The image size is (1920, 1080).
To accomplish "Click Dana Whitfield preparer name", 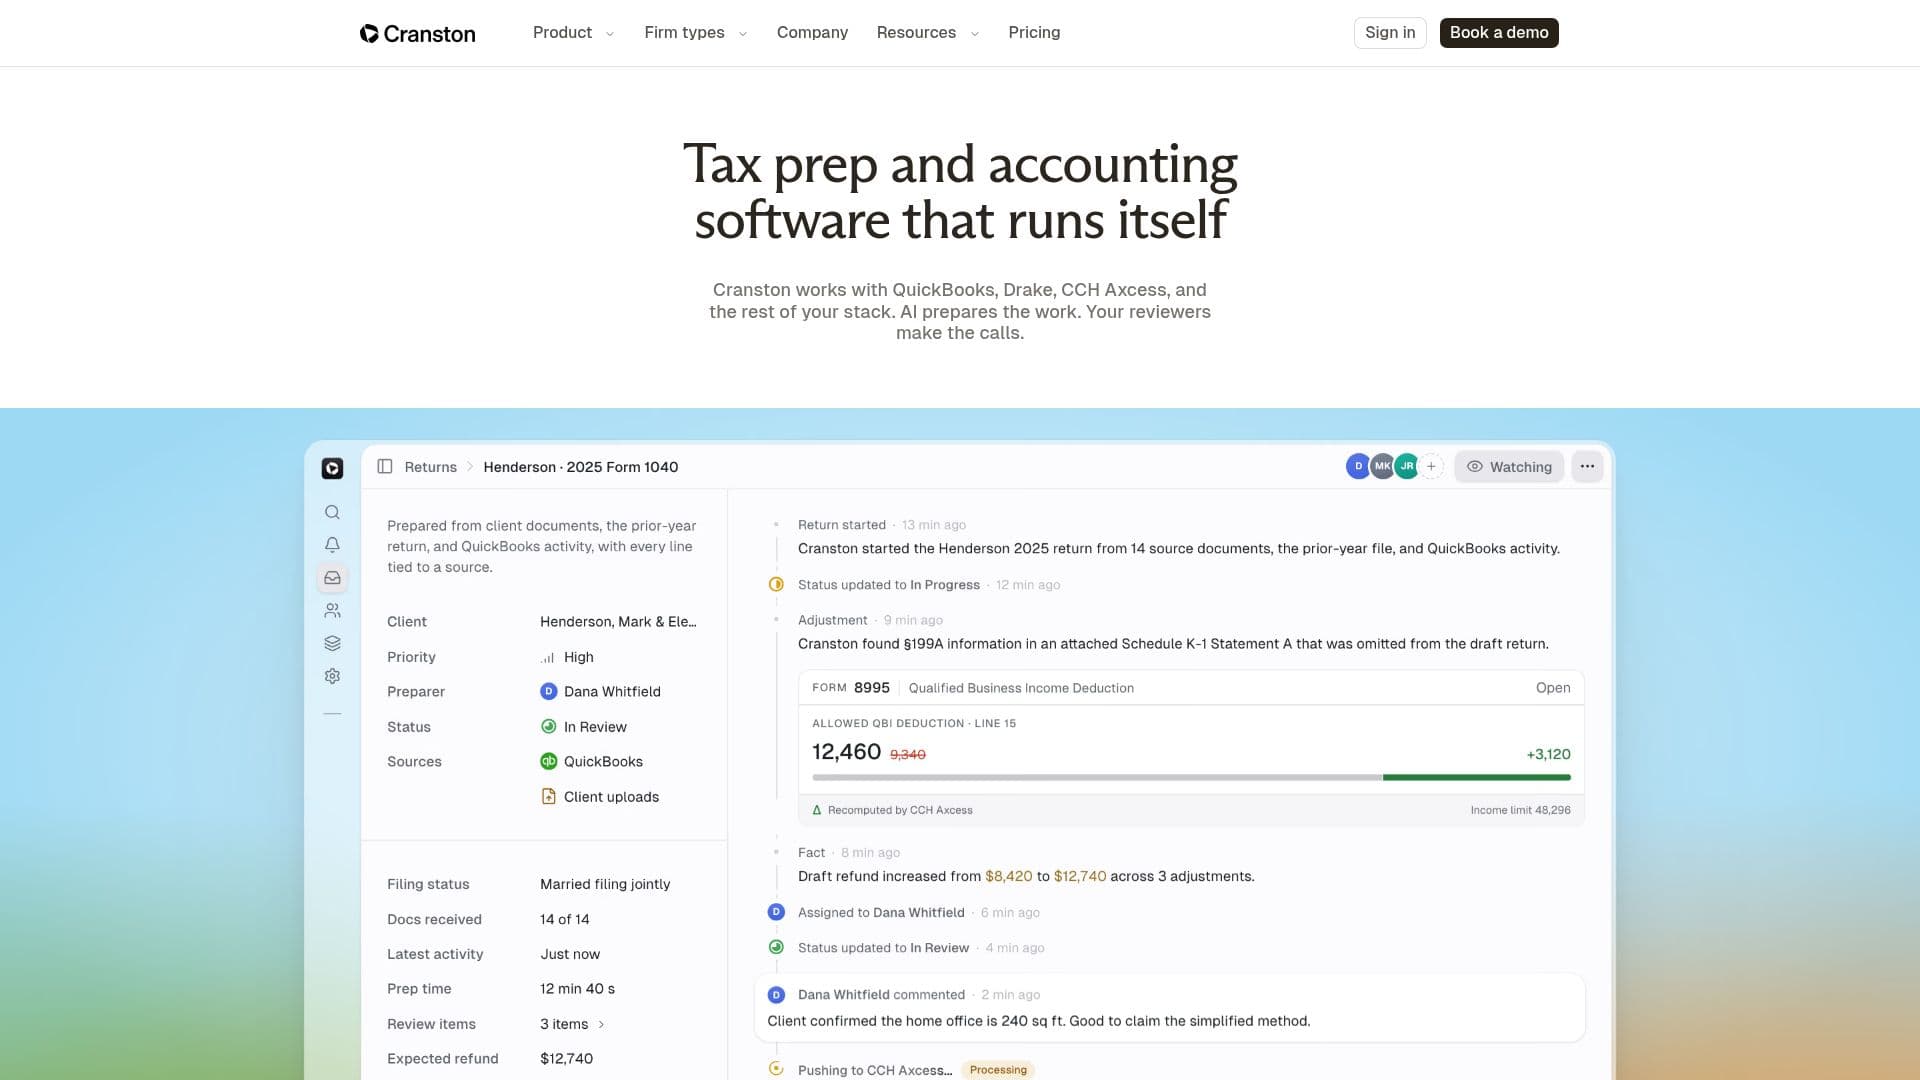I will pyautogui.click(x=612, y=692).
